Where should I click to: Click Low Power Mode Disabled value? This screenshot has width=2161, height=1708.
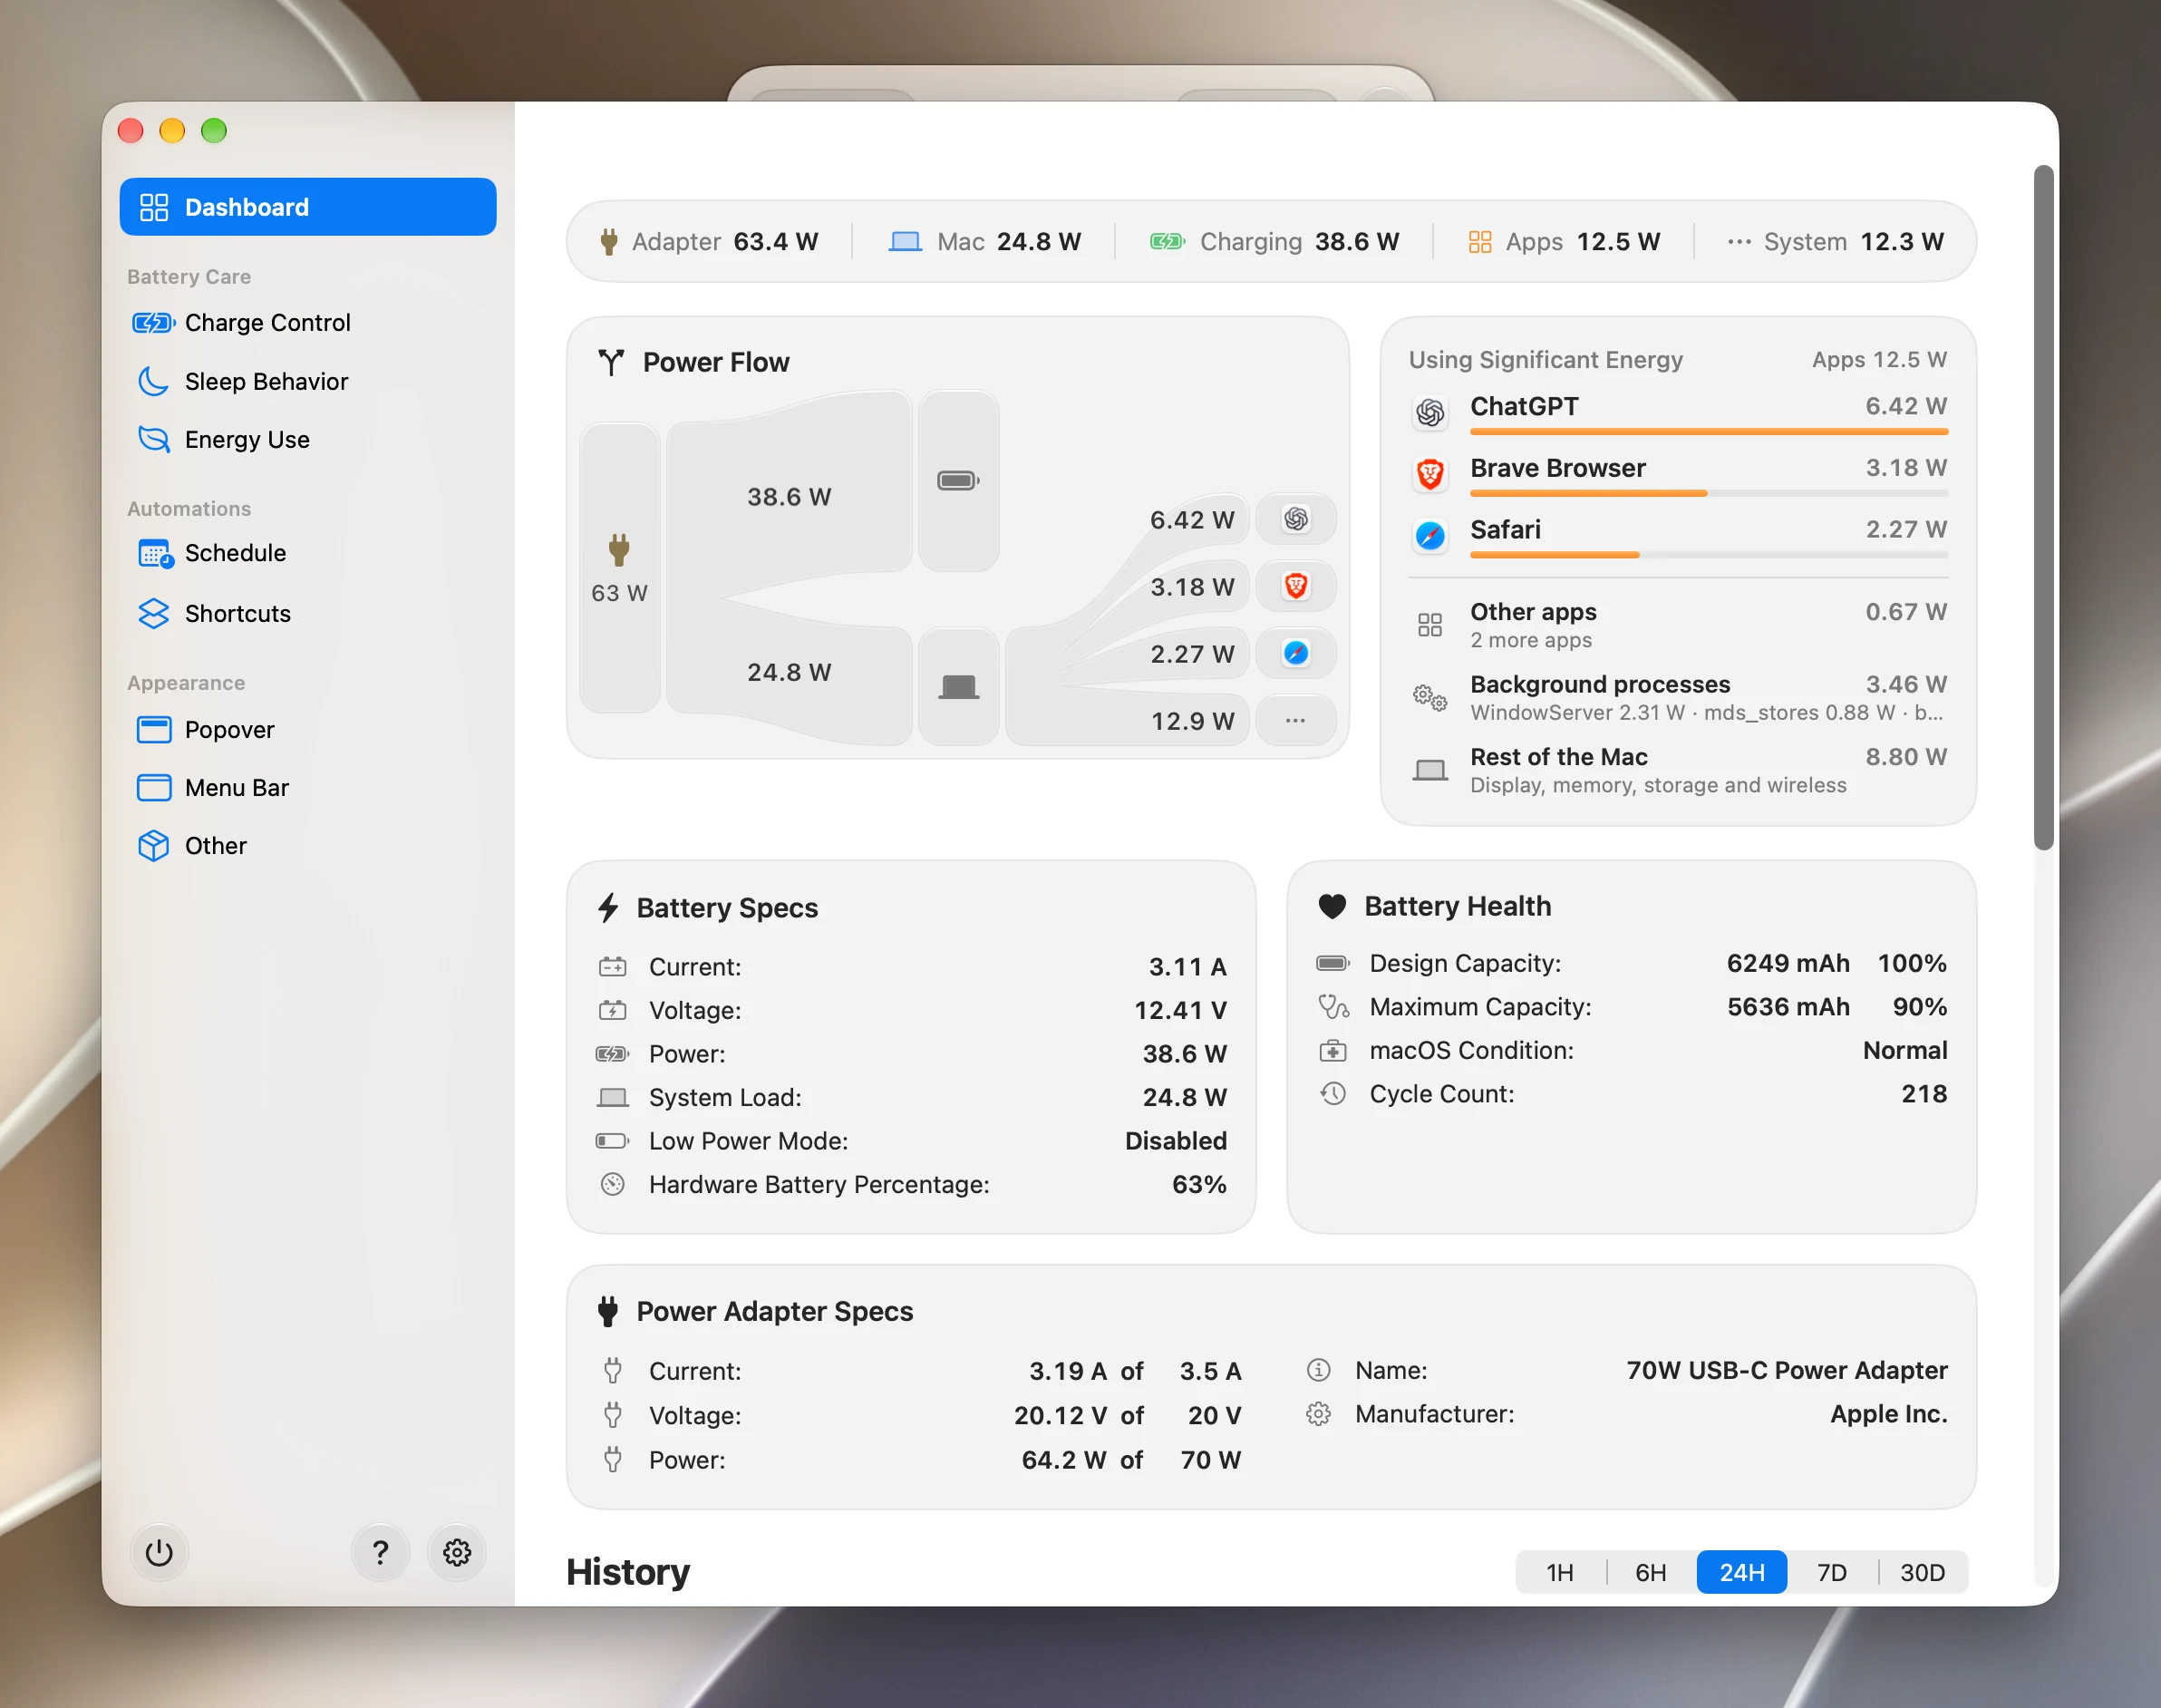1176,1141
